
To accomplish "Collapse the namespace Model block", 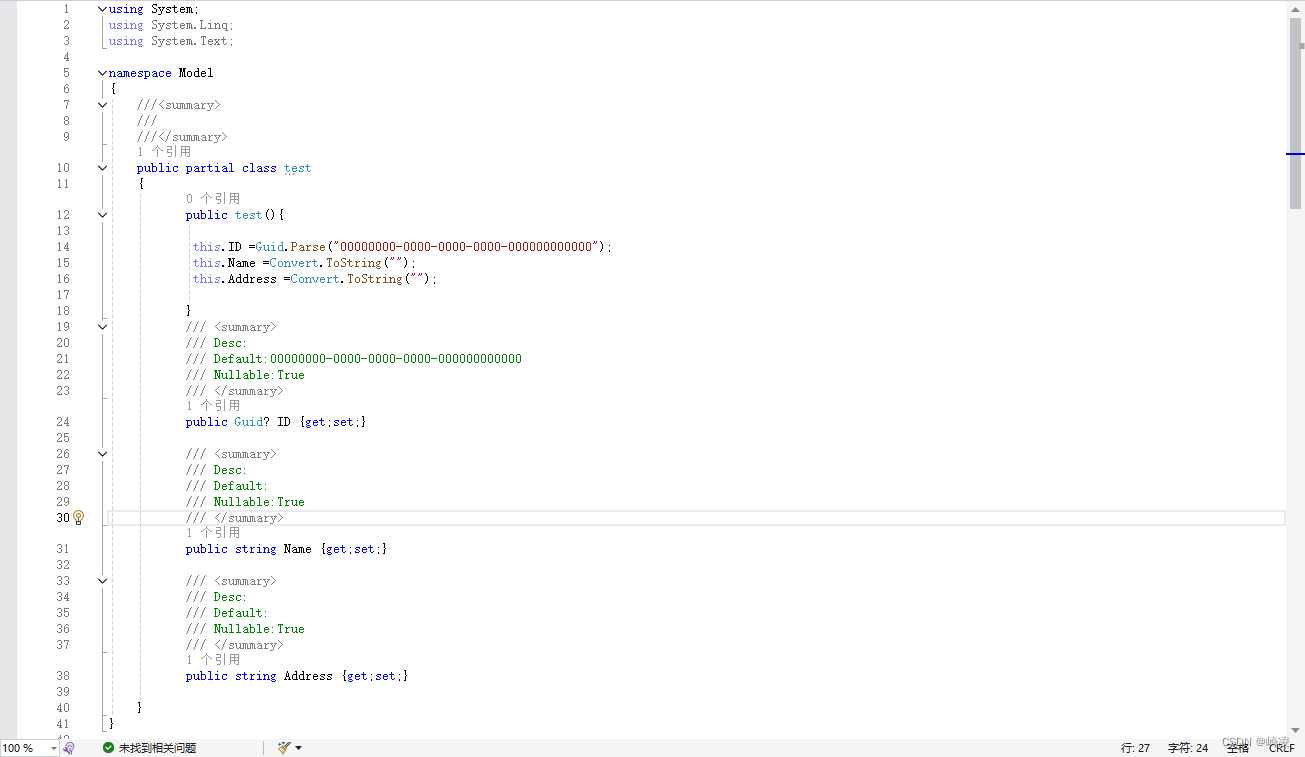I will click(101, 72).
